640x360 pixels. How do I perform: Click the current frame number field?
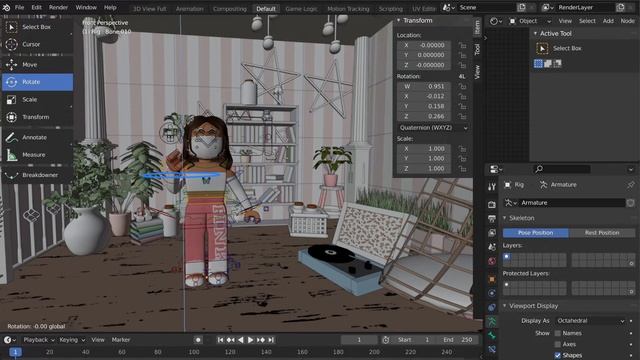pyautogui.click(x=359, y=340)
